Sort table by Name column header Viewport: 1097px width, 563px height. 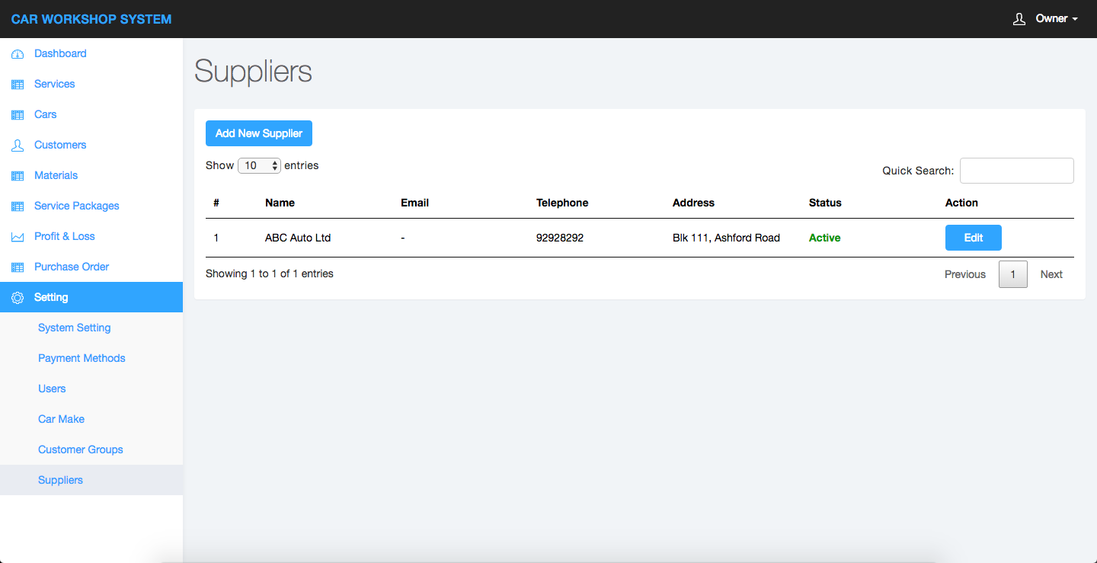click(x=280, y=203)
